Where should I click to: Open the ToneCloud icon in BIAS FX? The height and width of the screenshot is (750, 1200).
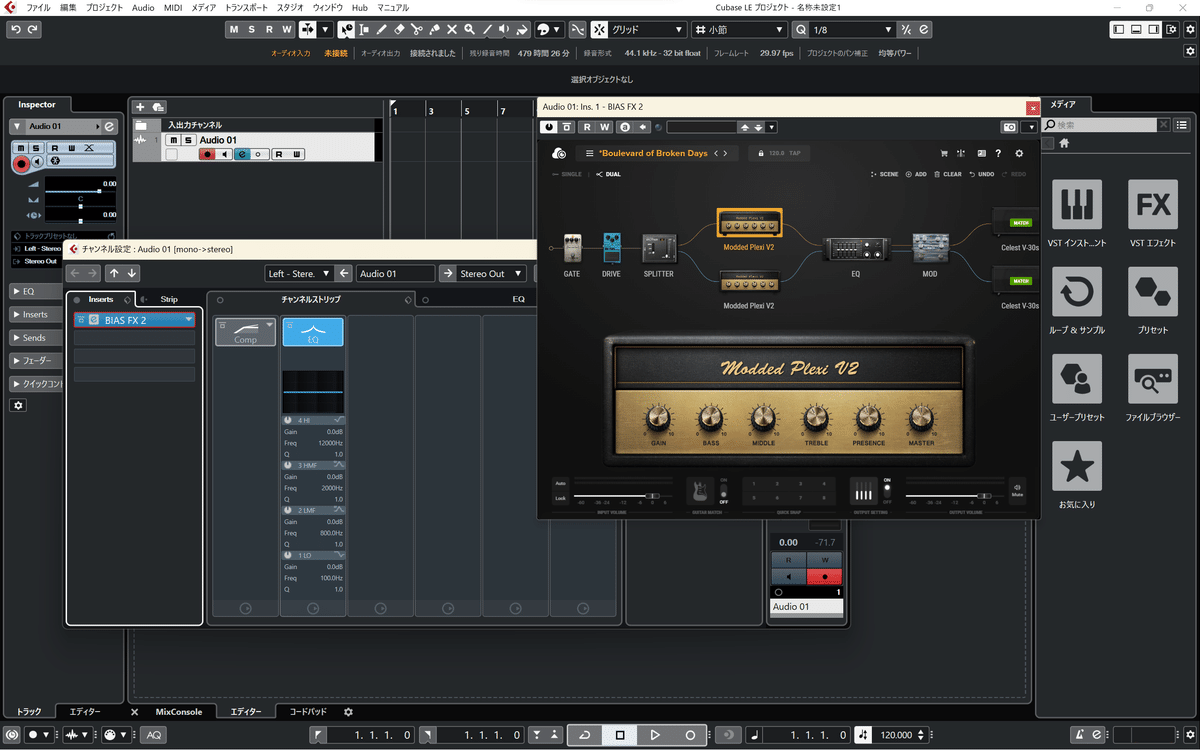[x=559, y=153]
